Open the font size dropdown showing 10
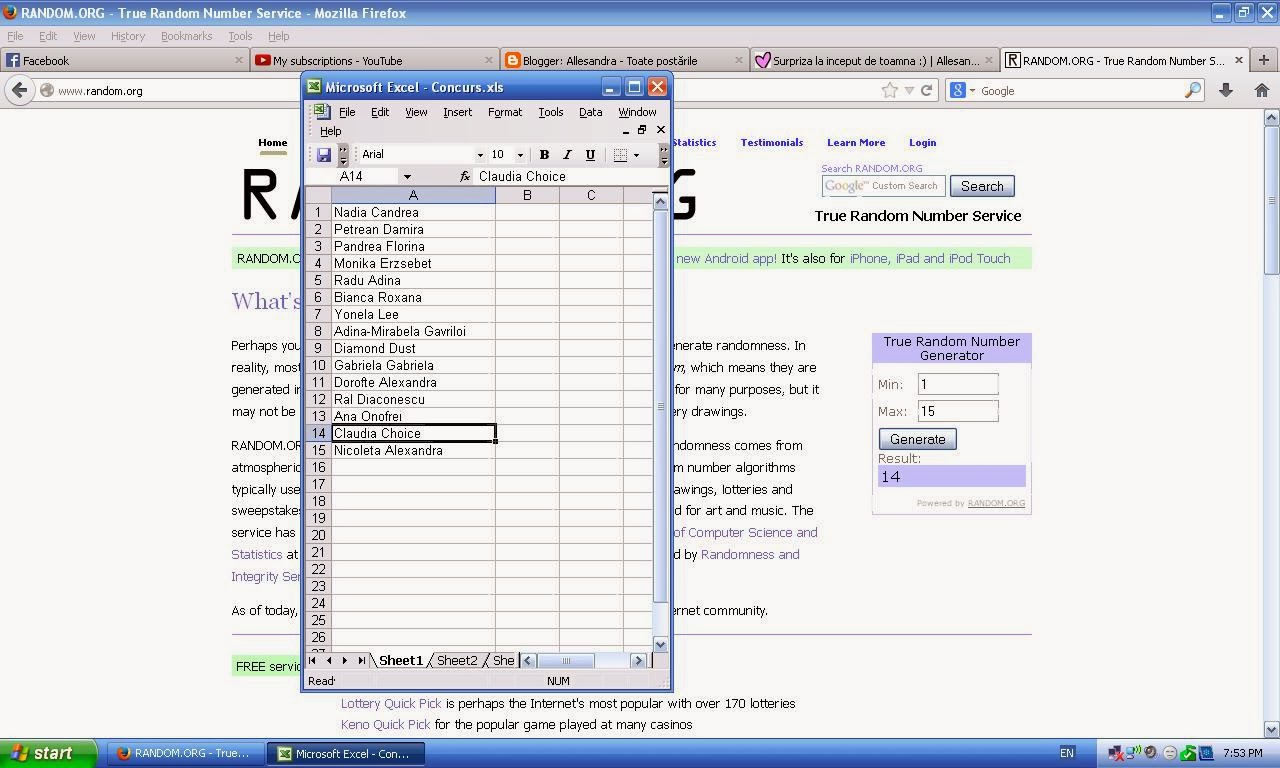This screenshot has width=1280, height=768. tap(520, 155)
